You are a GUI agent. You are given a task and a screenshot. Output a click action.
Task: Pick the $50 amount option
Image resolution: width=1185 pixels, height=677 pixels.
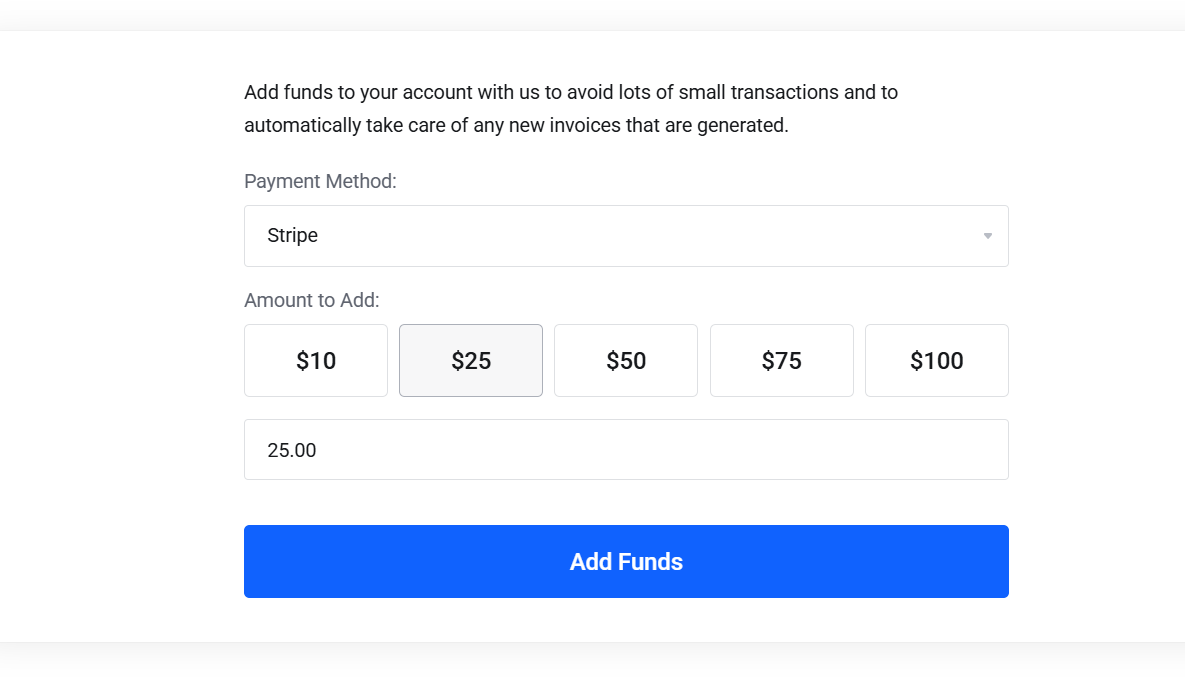626,361
